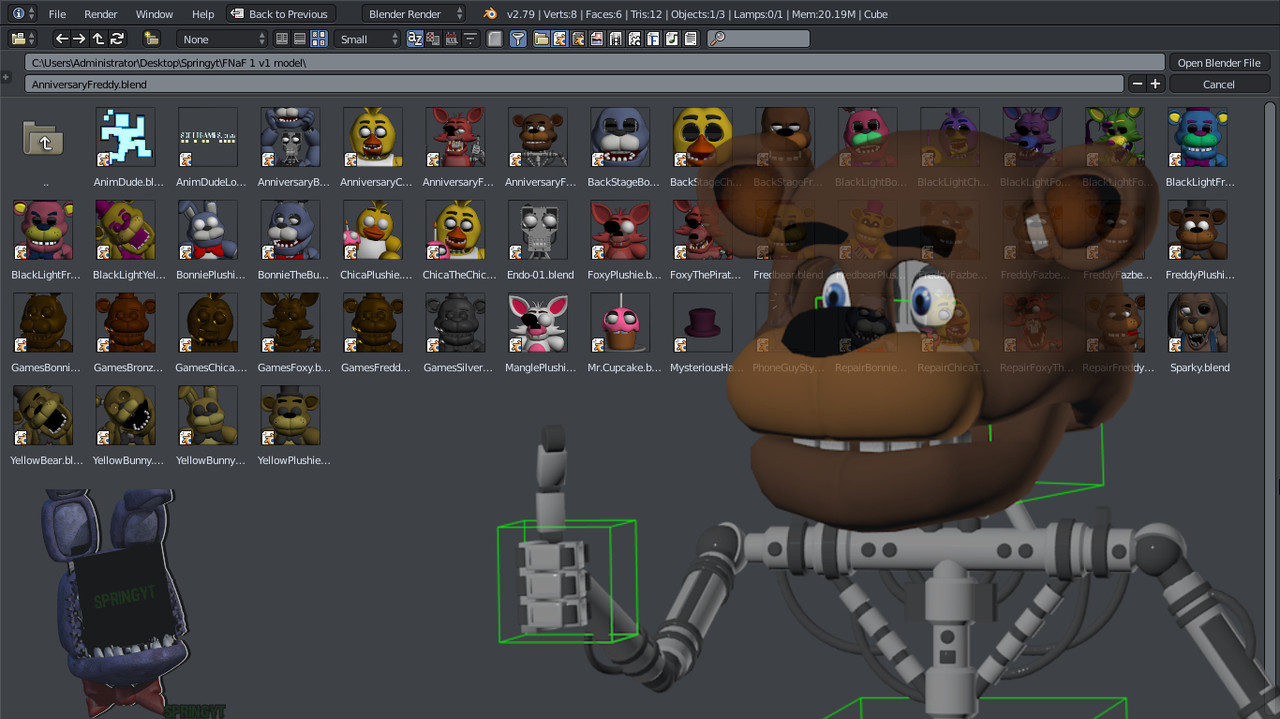
Task: Select the ManglePlushi... thumbnail
Action: (x=537, y=323)
